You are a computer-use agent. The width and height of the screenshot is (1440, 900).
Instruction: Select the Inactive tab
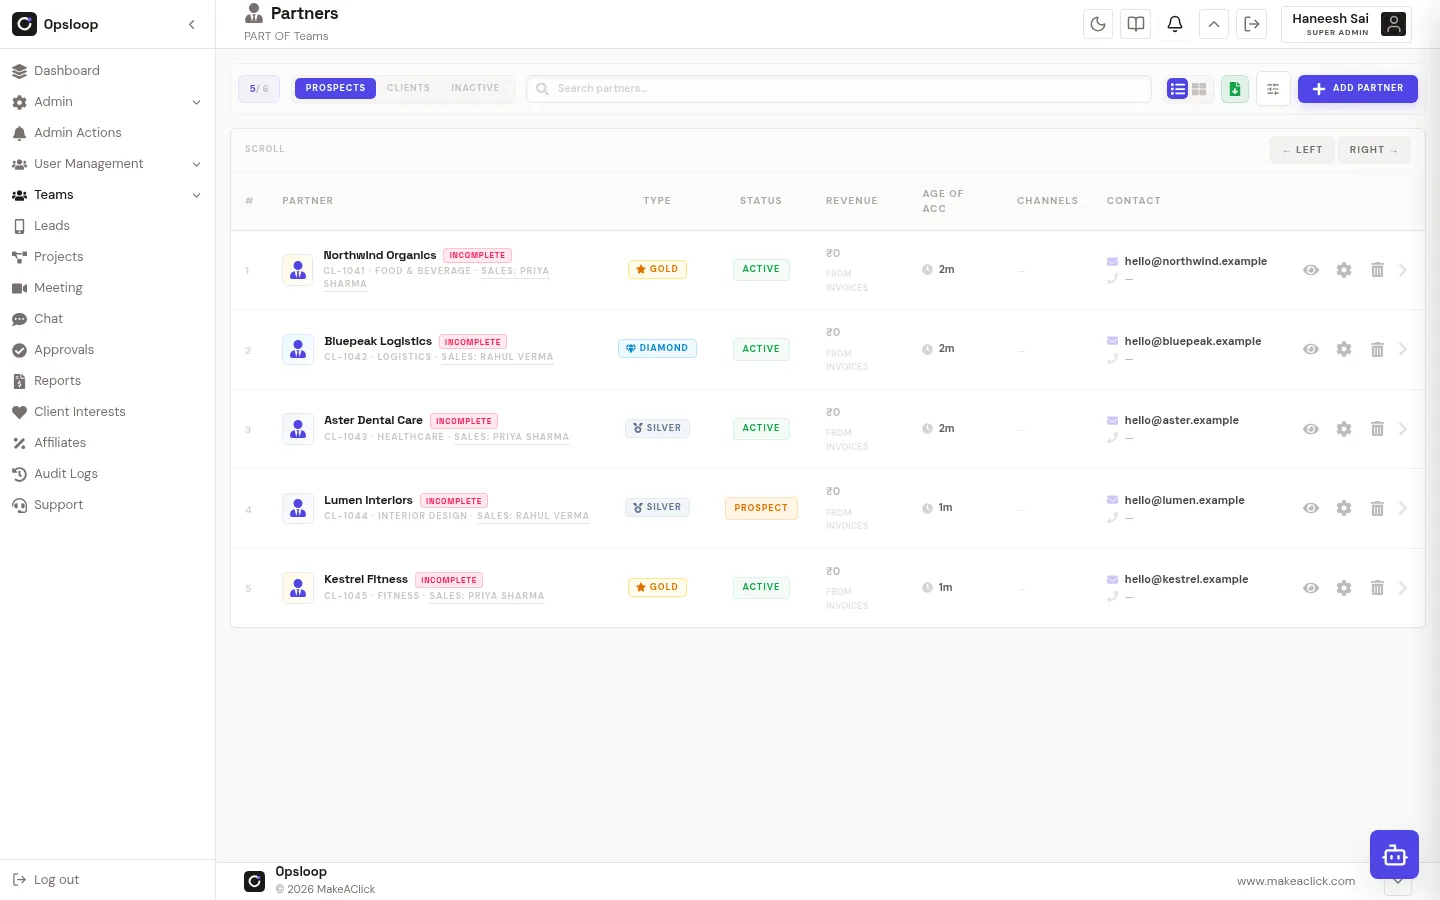tap(475, 88)
